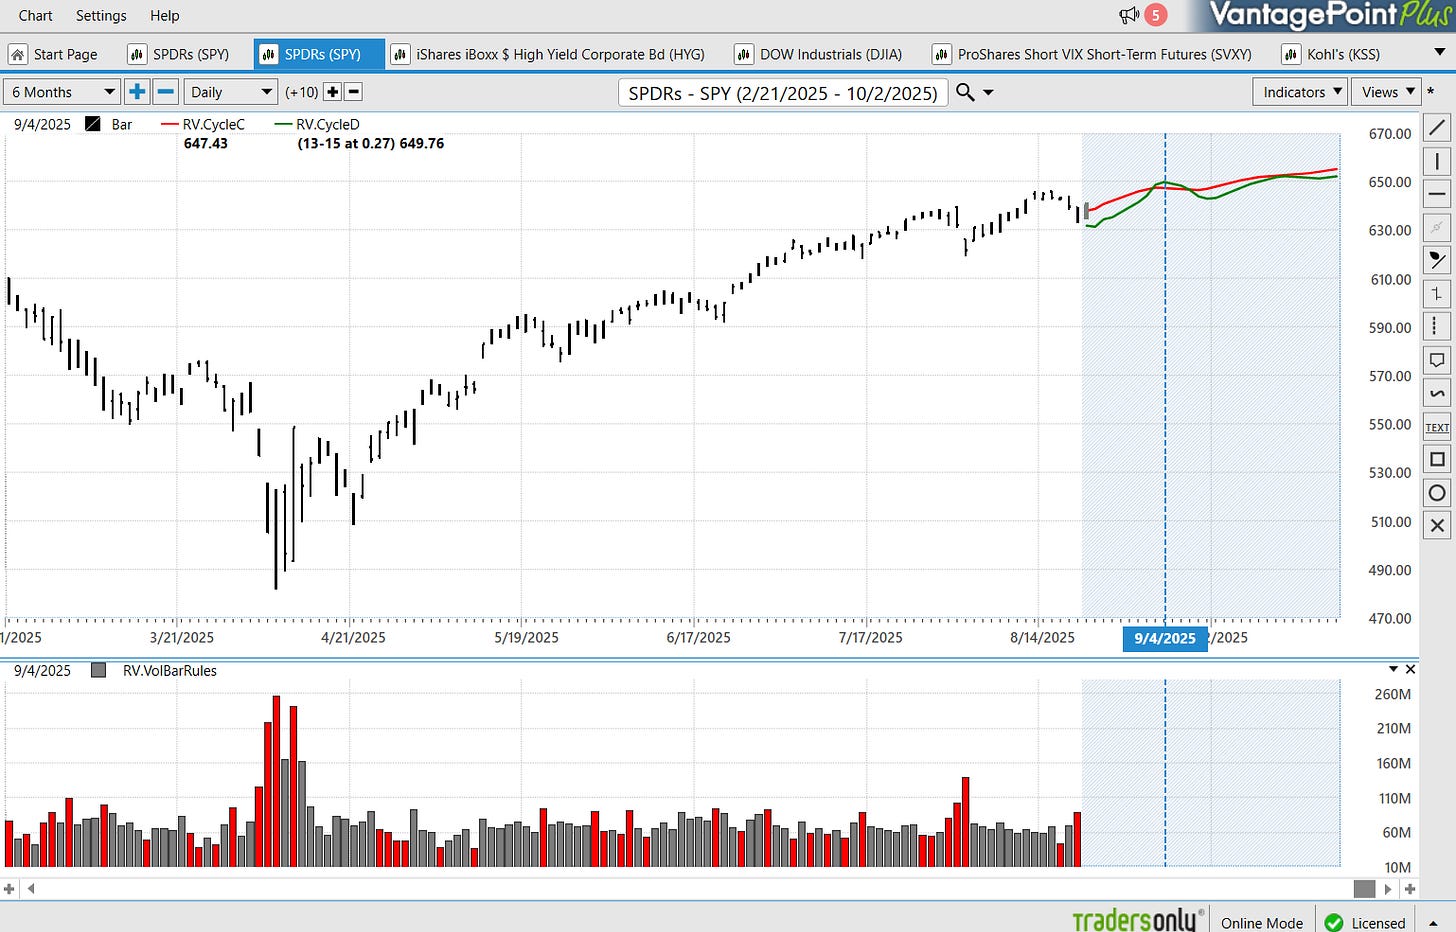Click the horizontal scrollbar thumb
The image size is (1456, 932).
tap(1364, 888)
